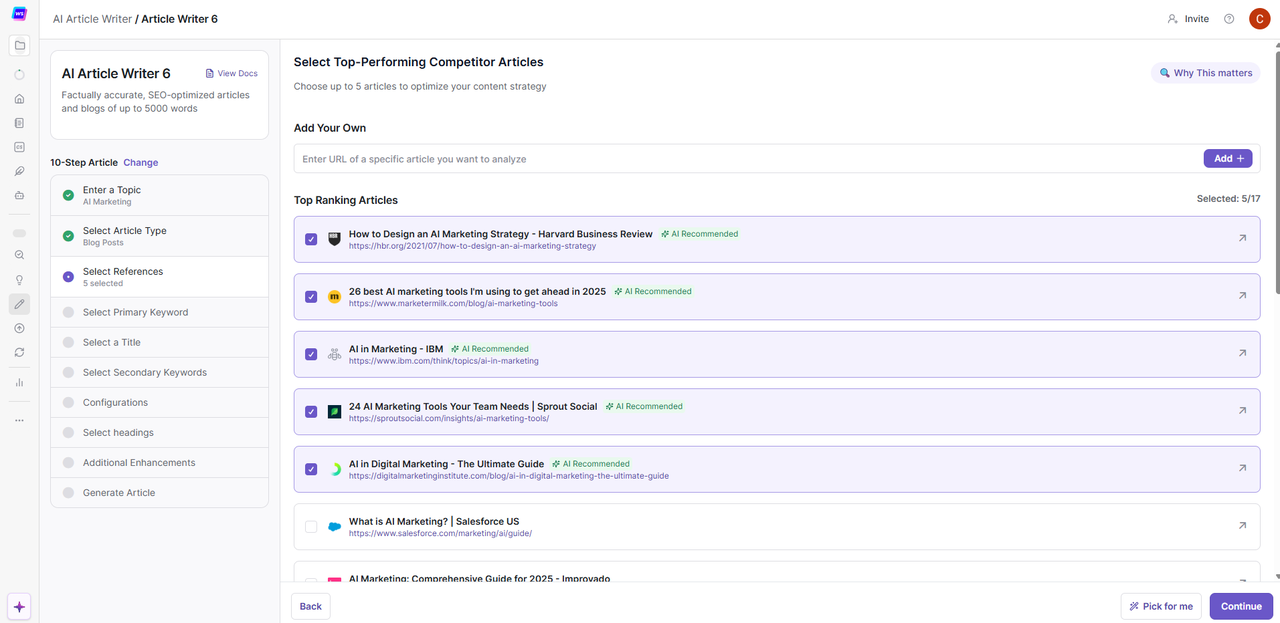Click AI Article Writer breadcrumb link
1280x623 pixels.
tap(92, 19)
